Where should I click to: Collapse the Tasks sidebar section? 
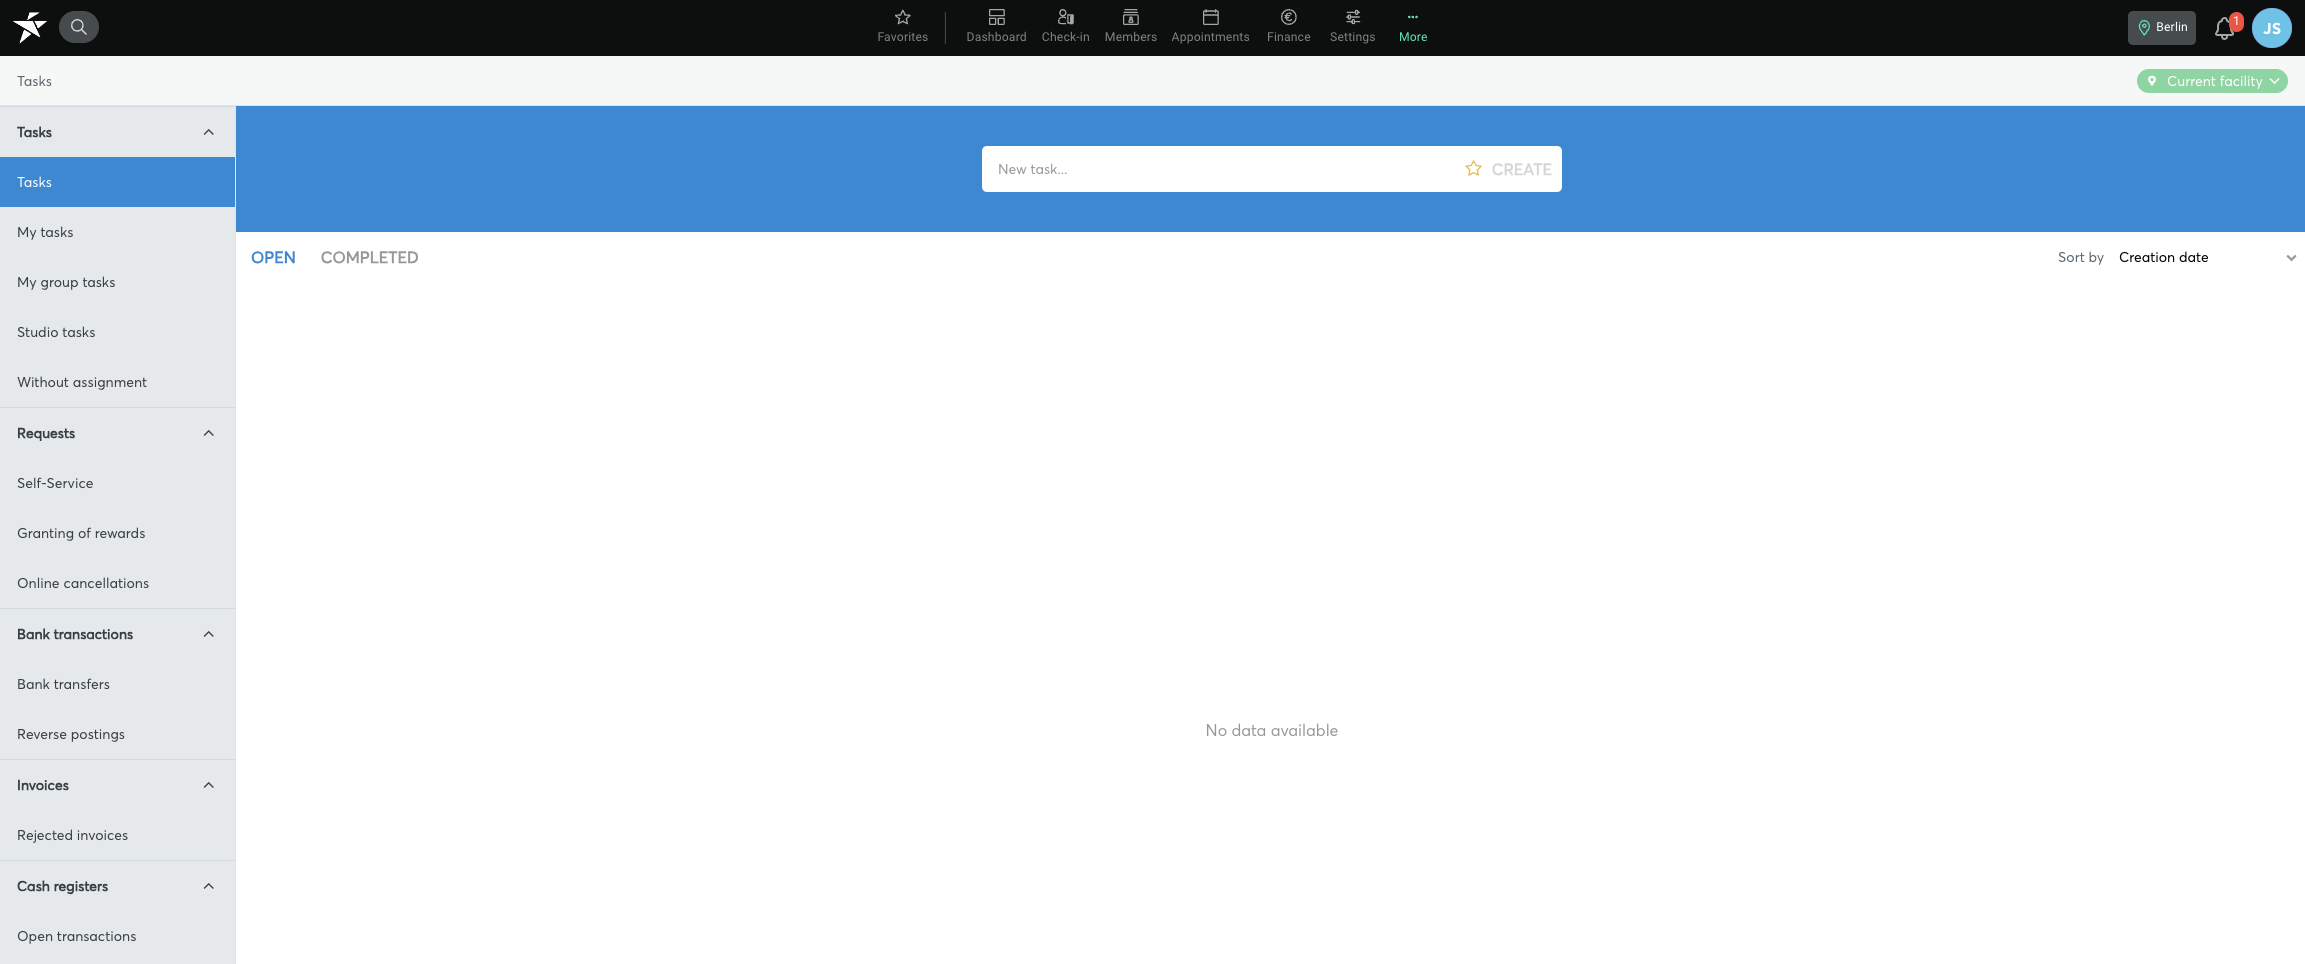tap(208, 132)
